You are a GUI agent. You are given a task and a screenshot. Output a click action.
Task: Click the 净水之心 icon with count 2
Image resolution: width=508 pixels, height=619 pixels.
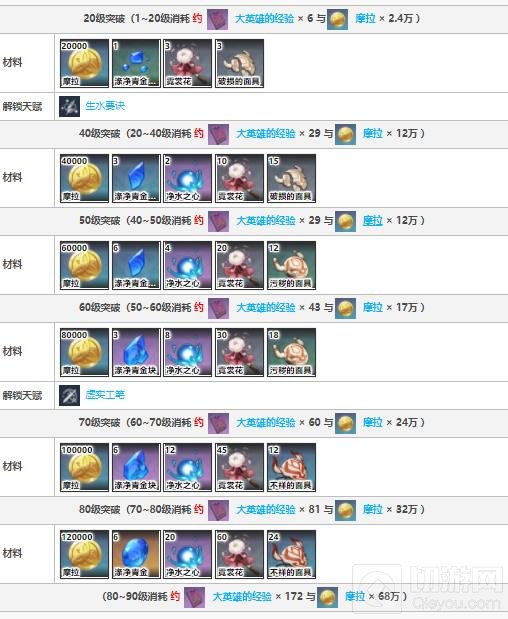pyautogui.click(x=187, y=178)
